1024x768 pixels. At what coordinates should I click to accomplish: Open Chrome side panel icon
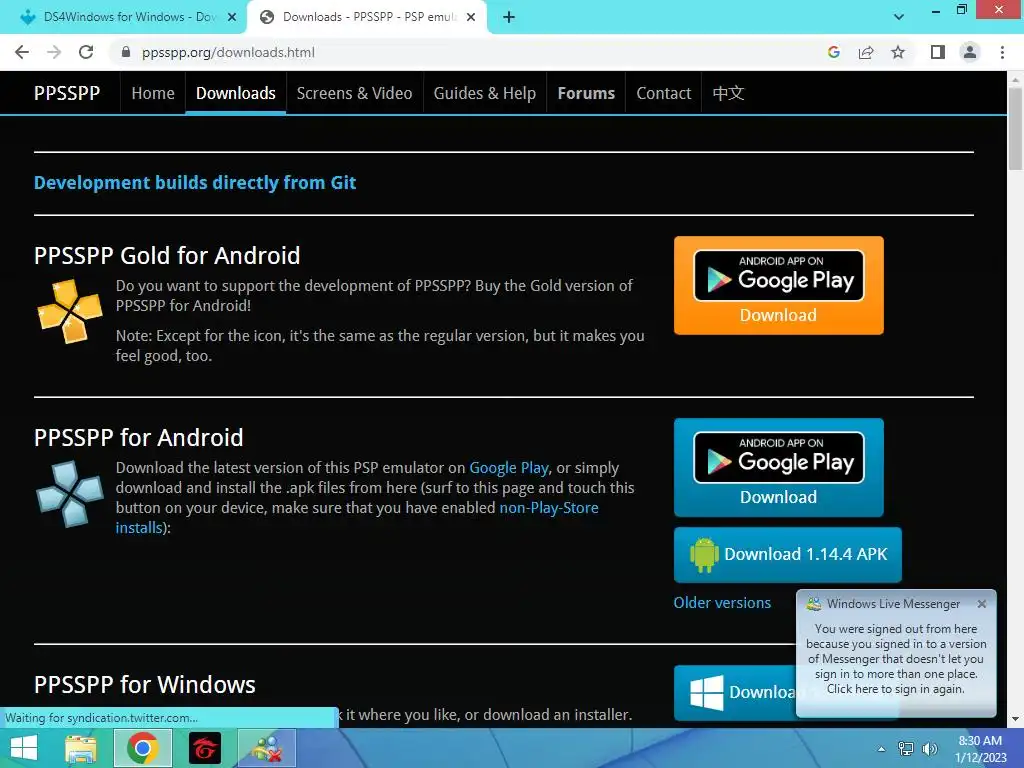click(x=938, y=52)
